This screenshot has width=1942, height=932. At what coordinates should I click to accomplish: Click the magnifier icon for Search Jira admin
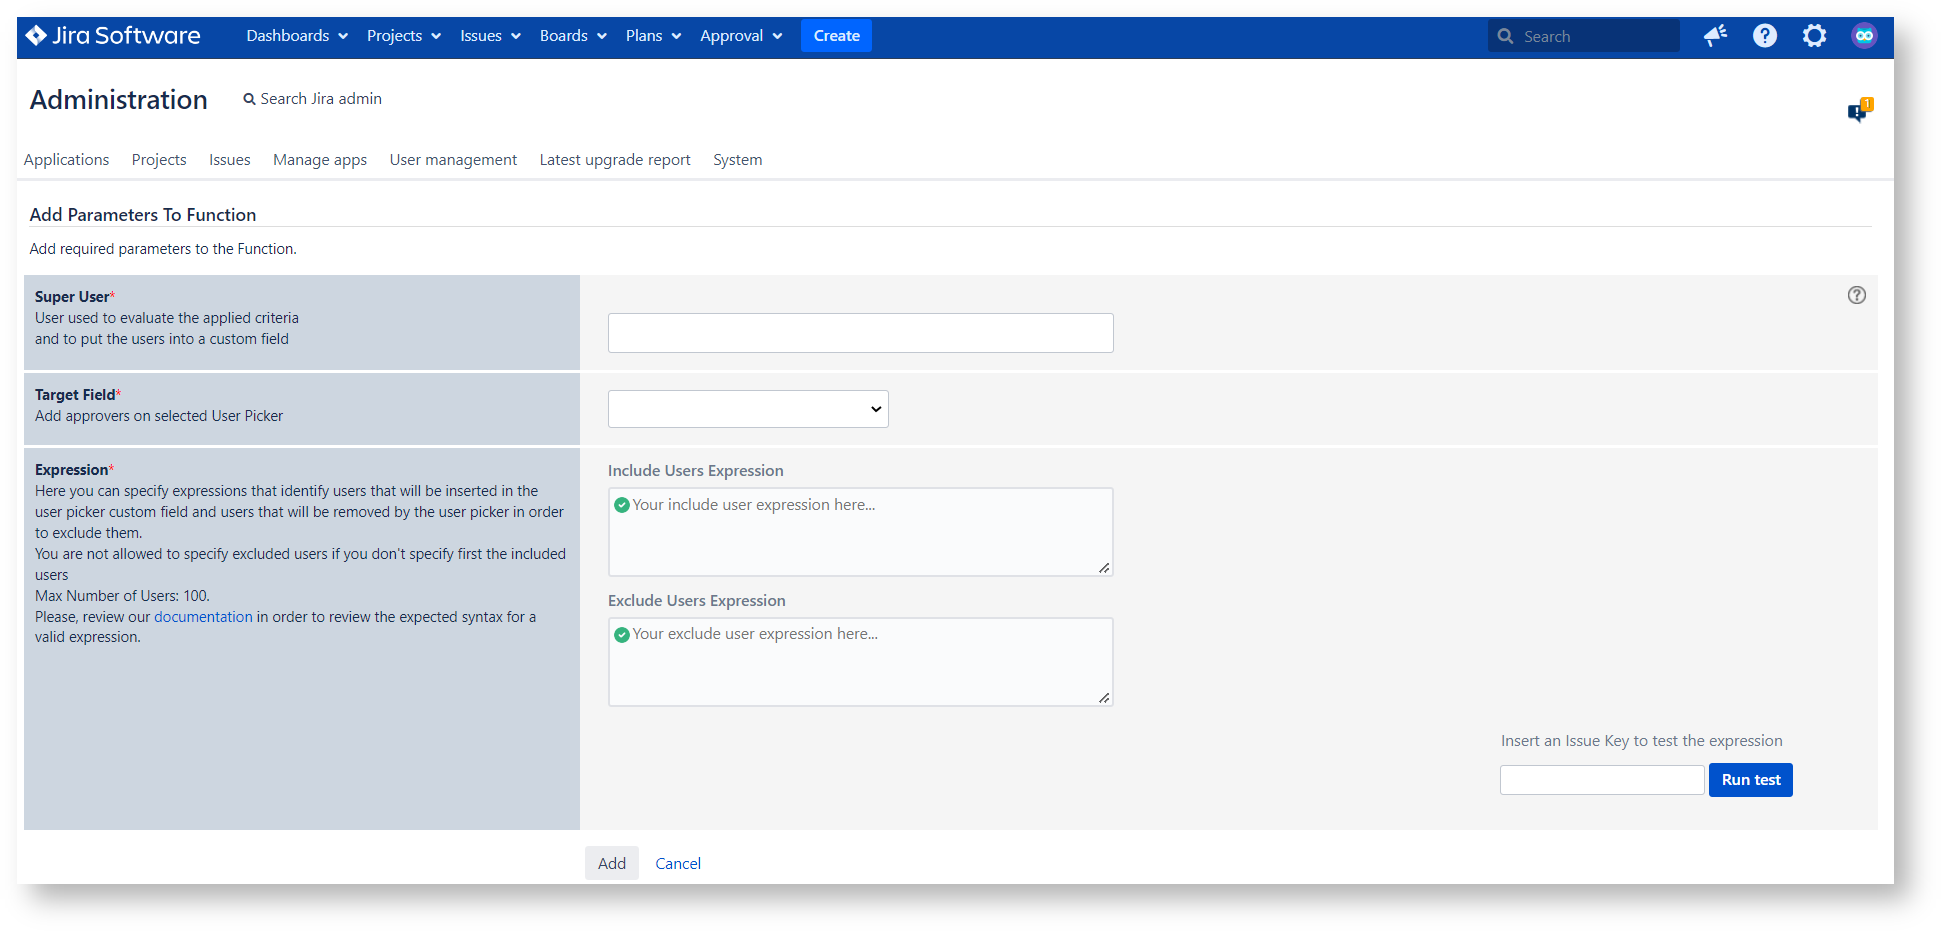[249, 99]
